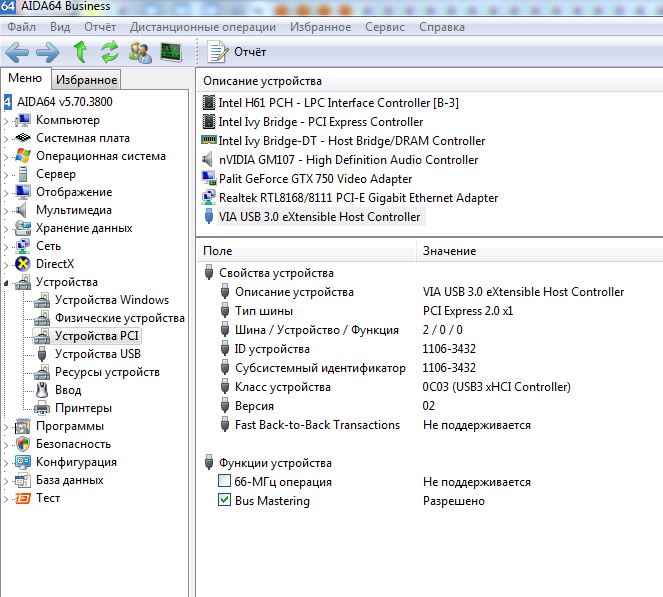Toggle the Bus Mastering checkbox

point(224,500)
